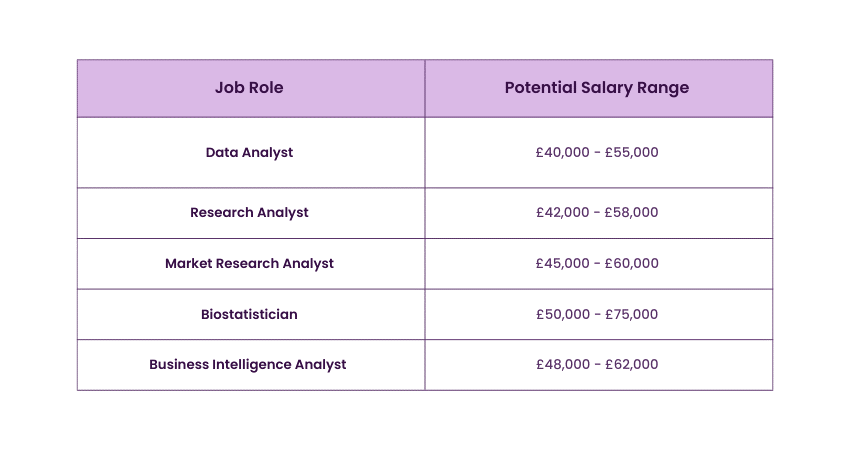Click the £45,000 lower salary figure
This screenshot has width=850, height=450.
(563, 264)
